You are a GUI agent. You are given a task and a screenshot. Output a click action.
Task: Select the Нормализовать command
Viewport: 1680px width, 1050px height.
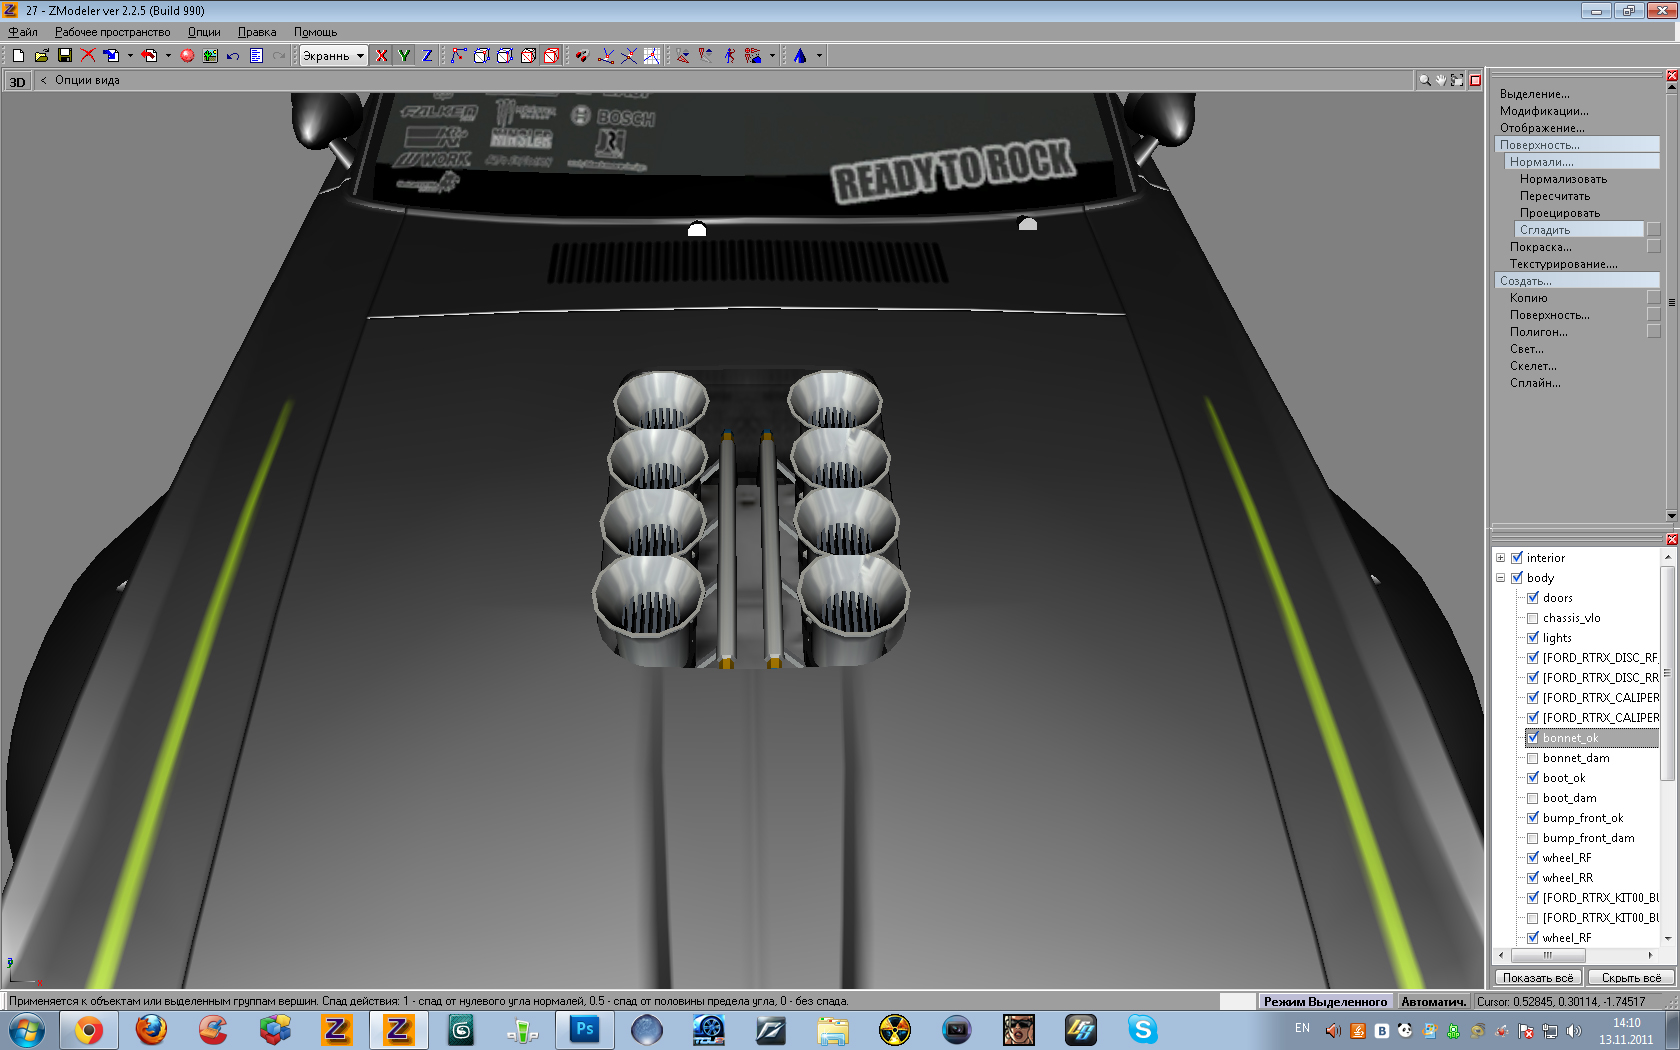coord(1563,179)
